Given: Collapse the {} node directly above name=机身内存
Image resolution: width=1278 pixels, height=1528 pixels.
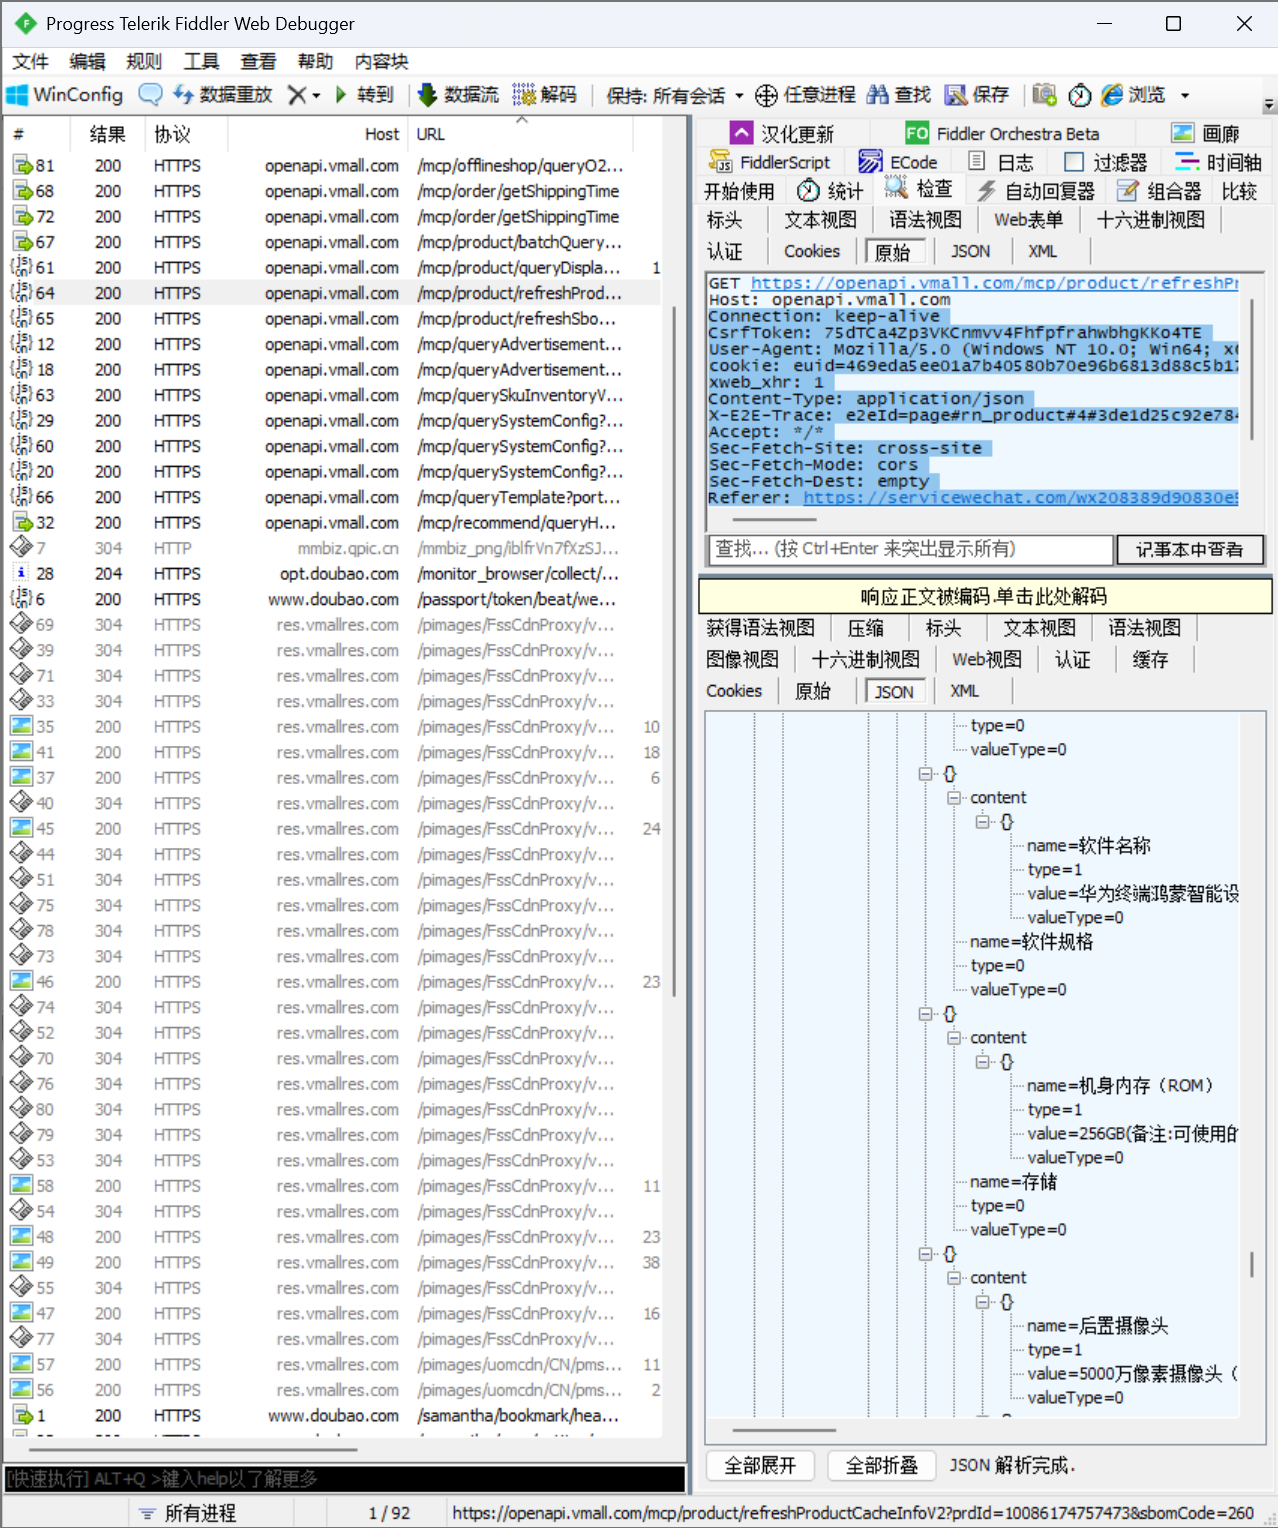Looking at the screenshot, I should [983, 1062].
